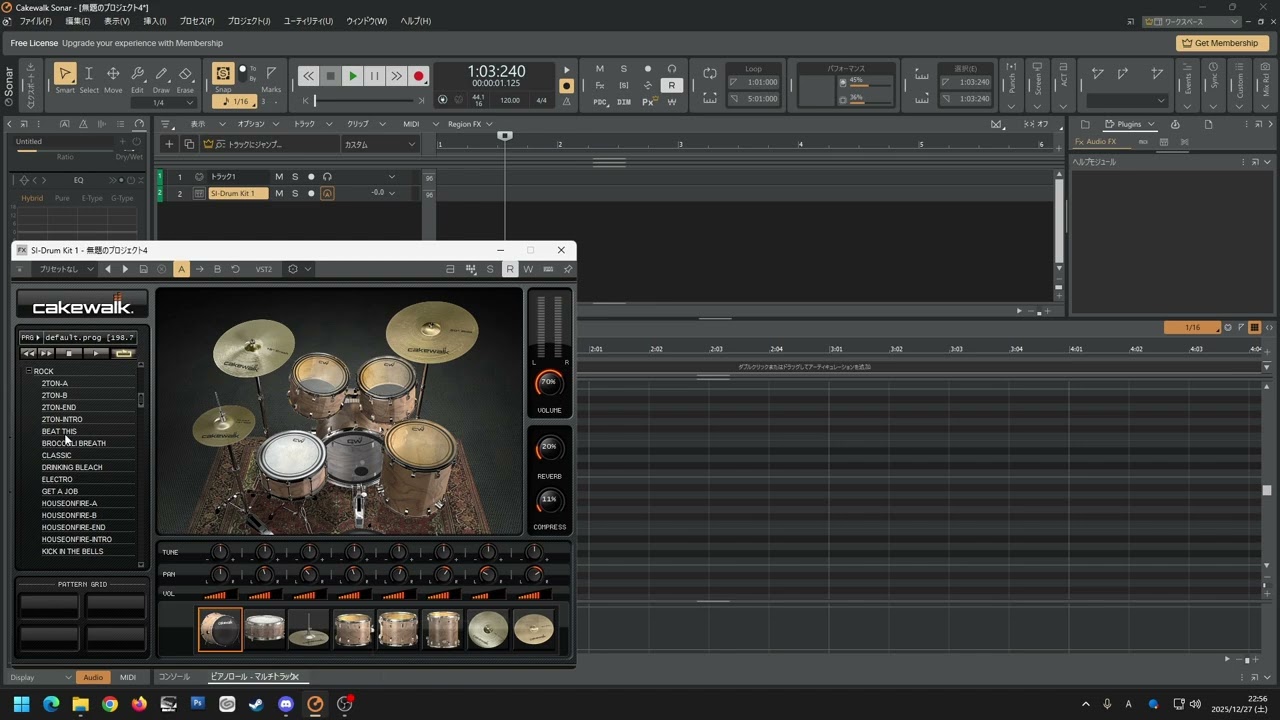Select the DRINKING BLEACH pattern
This screenshot has height=720, width=1280.
pos(72,467)
